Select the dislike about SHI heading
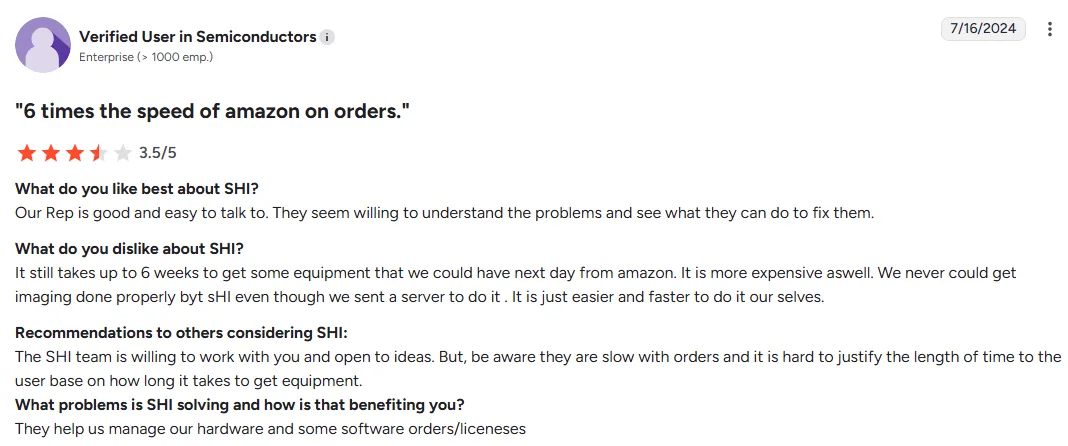 [x=129, y=249]
